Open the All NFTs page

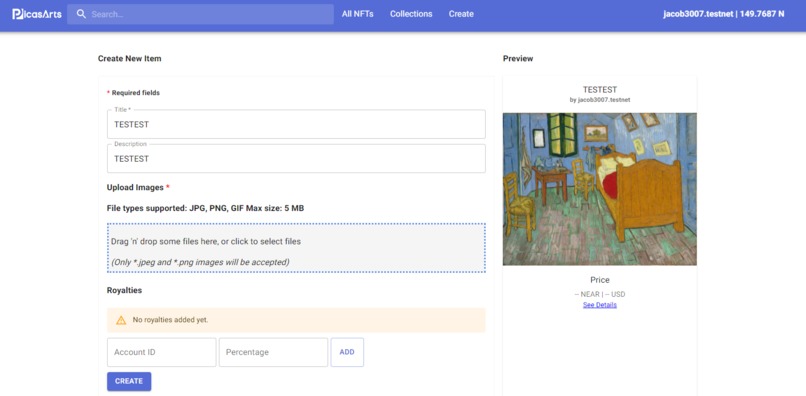click(x=357, y=14)
